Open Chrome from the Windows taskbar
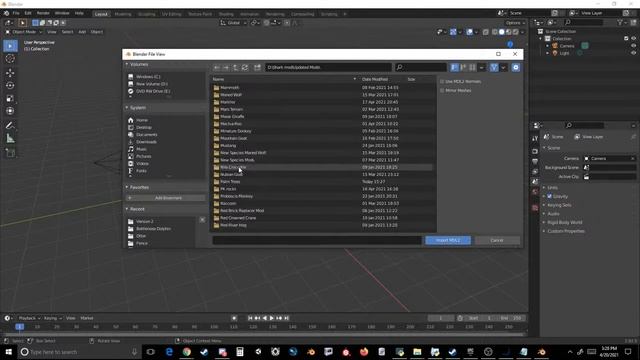This screenshot has height=360, width=640. (187, 352)
